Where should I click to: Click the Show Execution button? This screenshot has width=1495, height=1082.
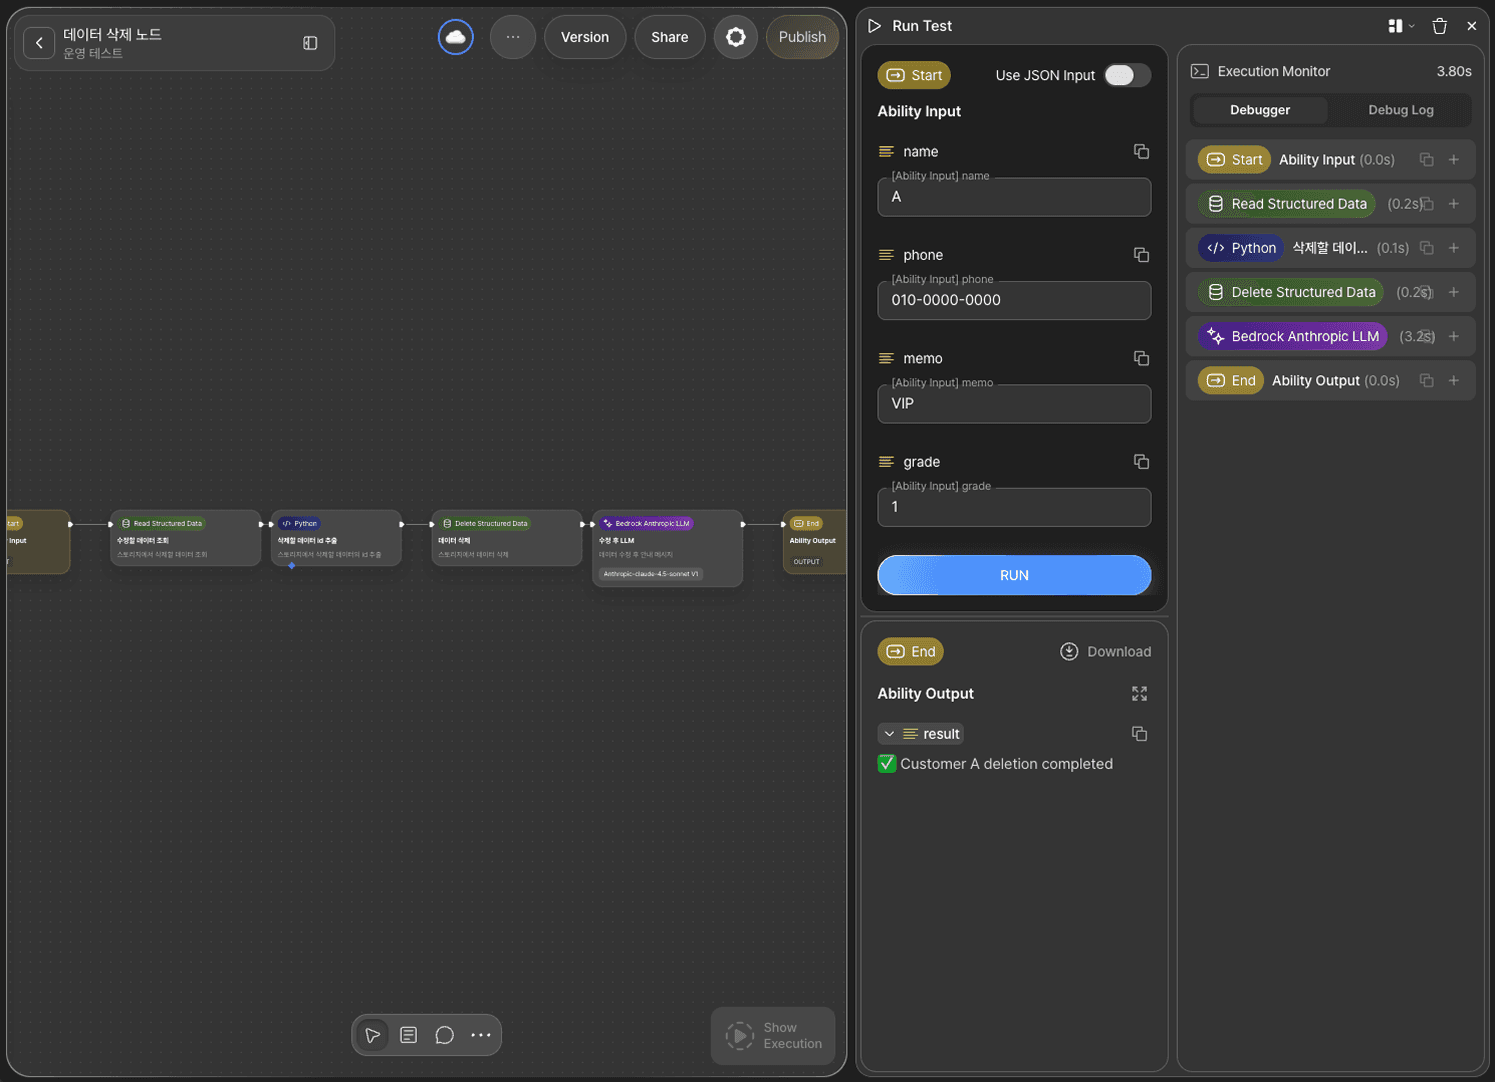click(773, 1036)
